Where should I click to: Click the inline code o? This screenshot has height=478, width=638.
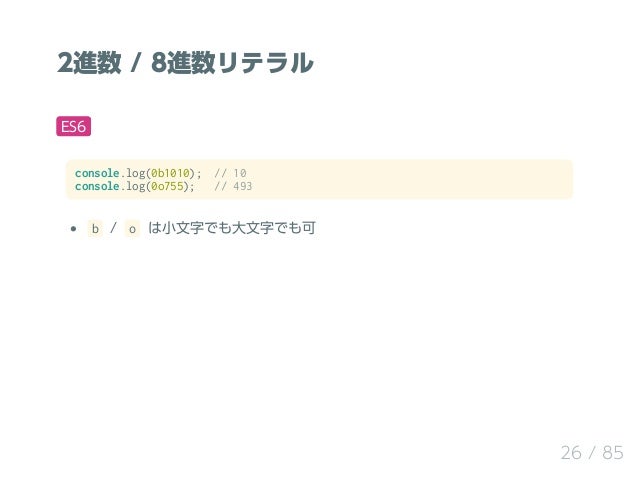click(132, 229)
